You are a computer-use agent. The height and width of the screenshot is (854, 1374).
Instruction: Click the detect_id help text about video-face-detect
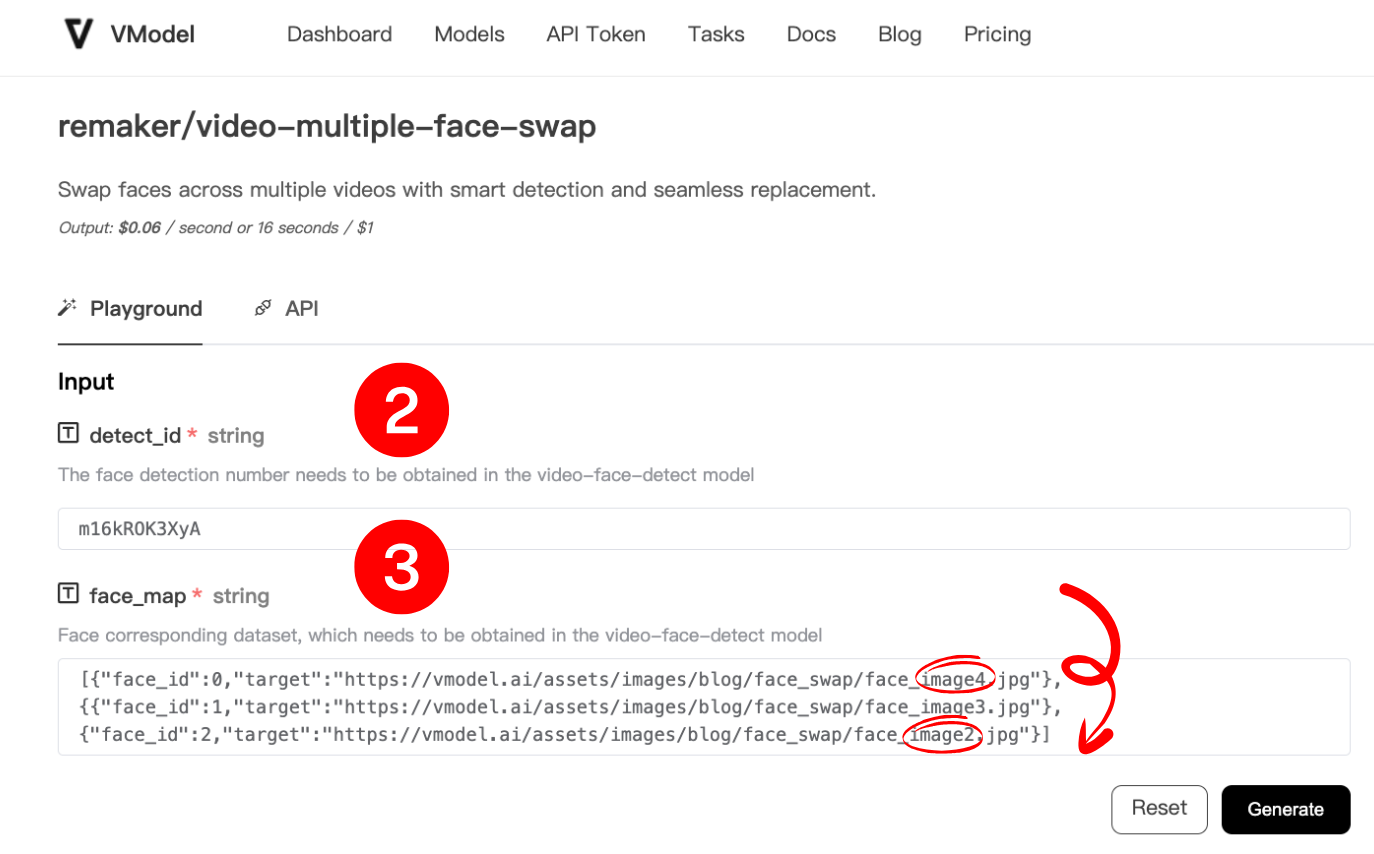406,475
